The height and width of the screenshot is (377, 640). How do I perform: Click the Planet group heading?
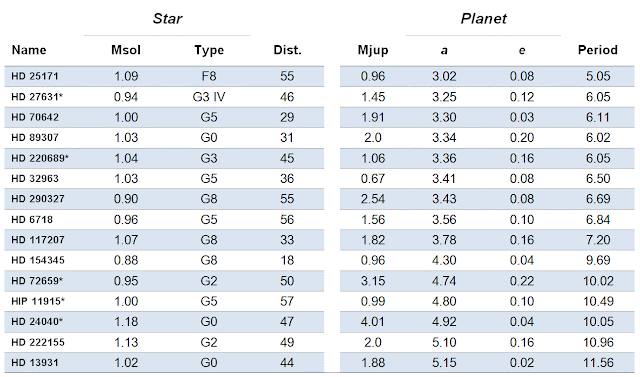(484, 18)
